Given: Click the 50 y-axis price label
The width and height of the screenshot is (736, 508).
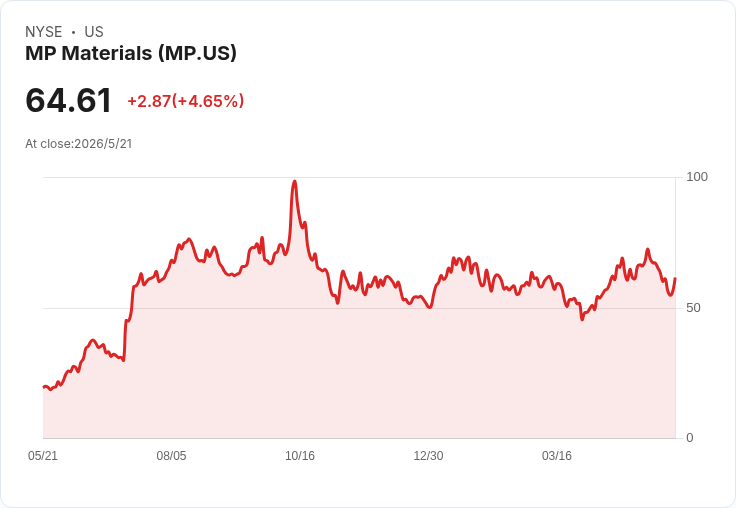Looking at the screenshot, I should click(693, 308).
